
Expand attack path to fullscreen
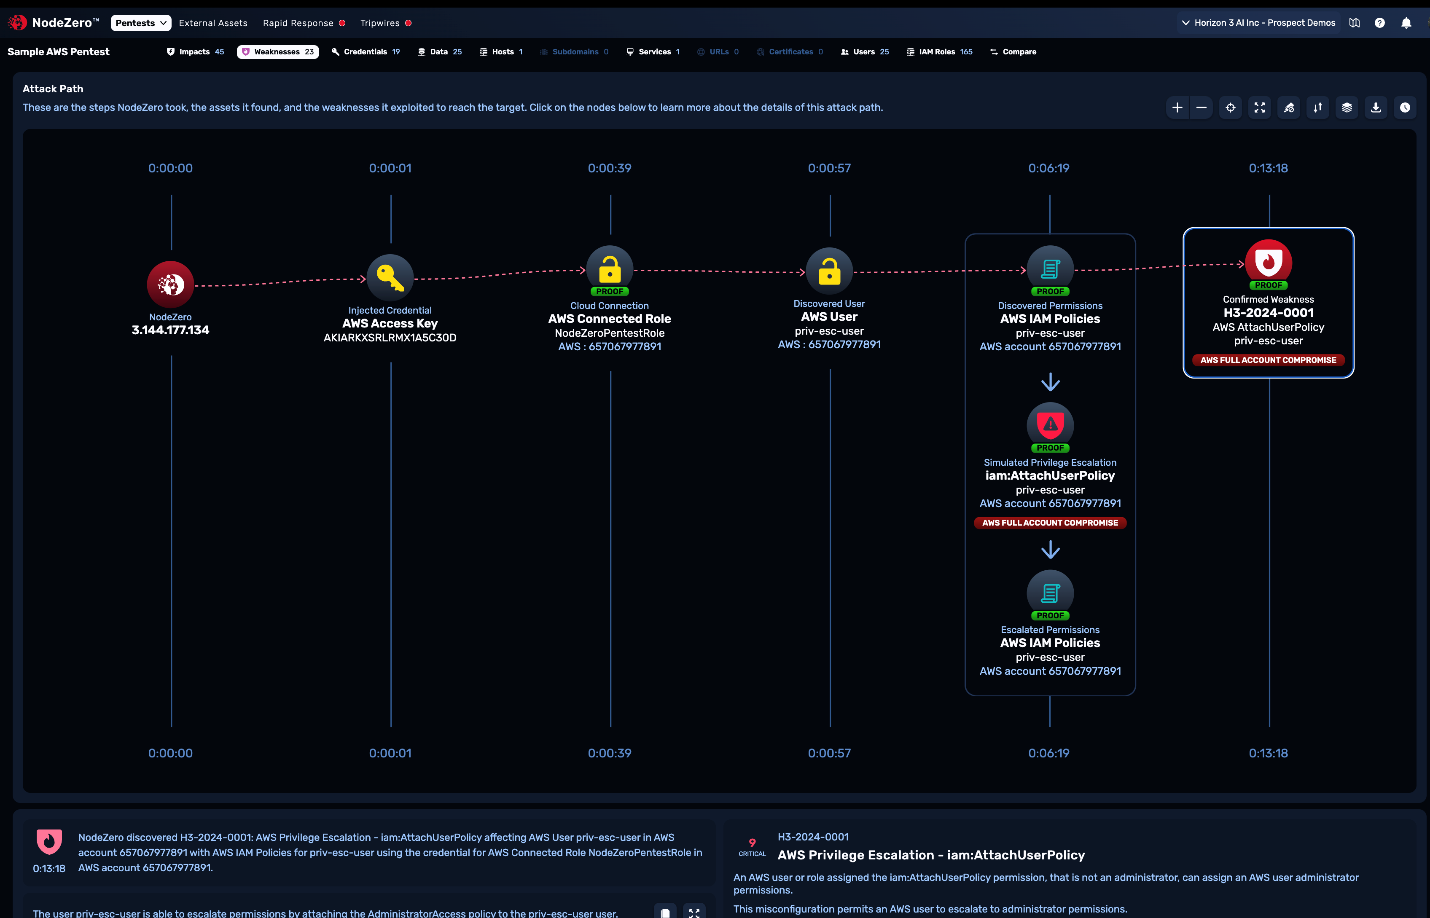1260,108
